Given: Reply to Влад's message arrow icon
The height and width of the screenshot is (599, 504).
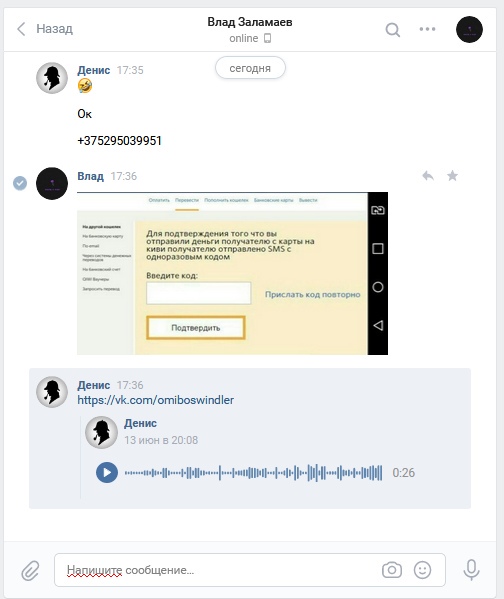Looking at the screenshot, I should tap(428, 176).
